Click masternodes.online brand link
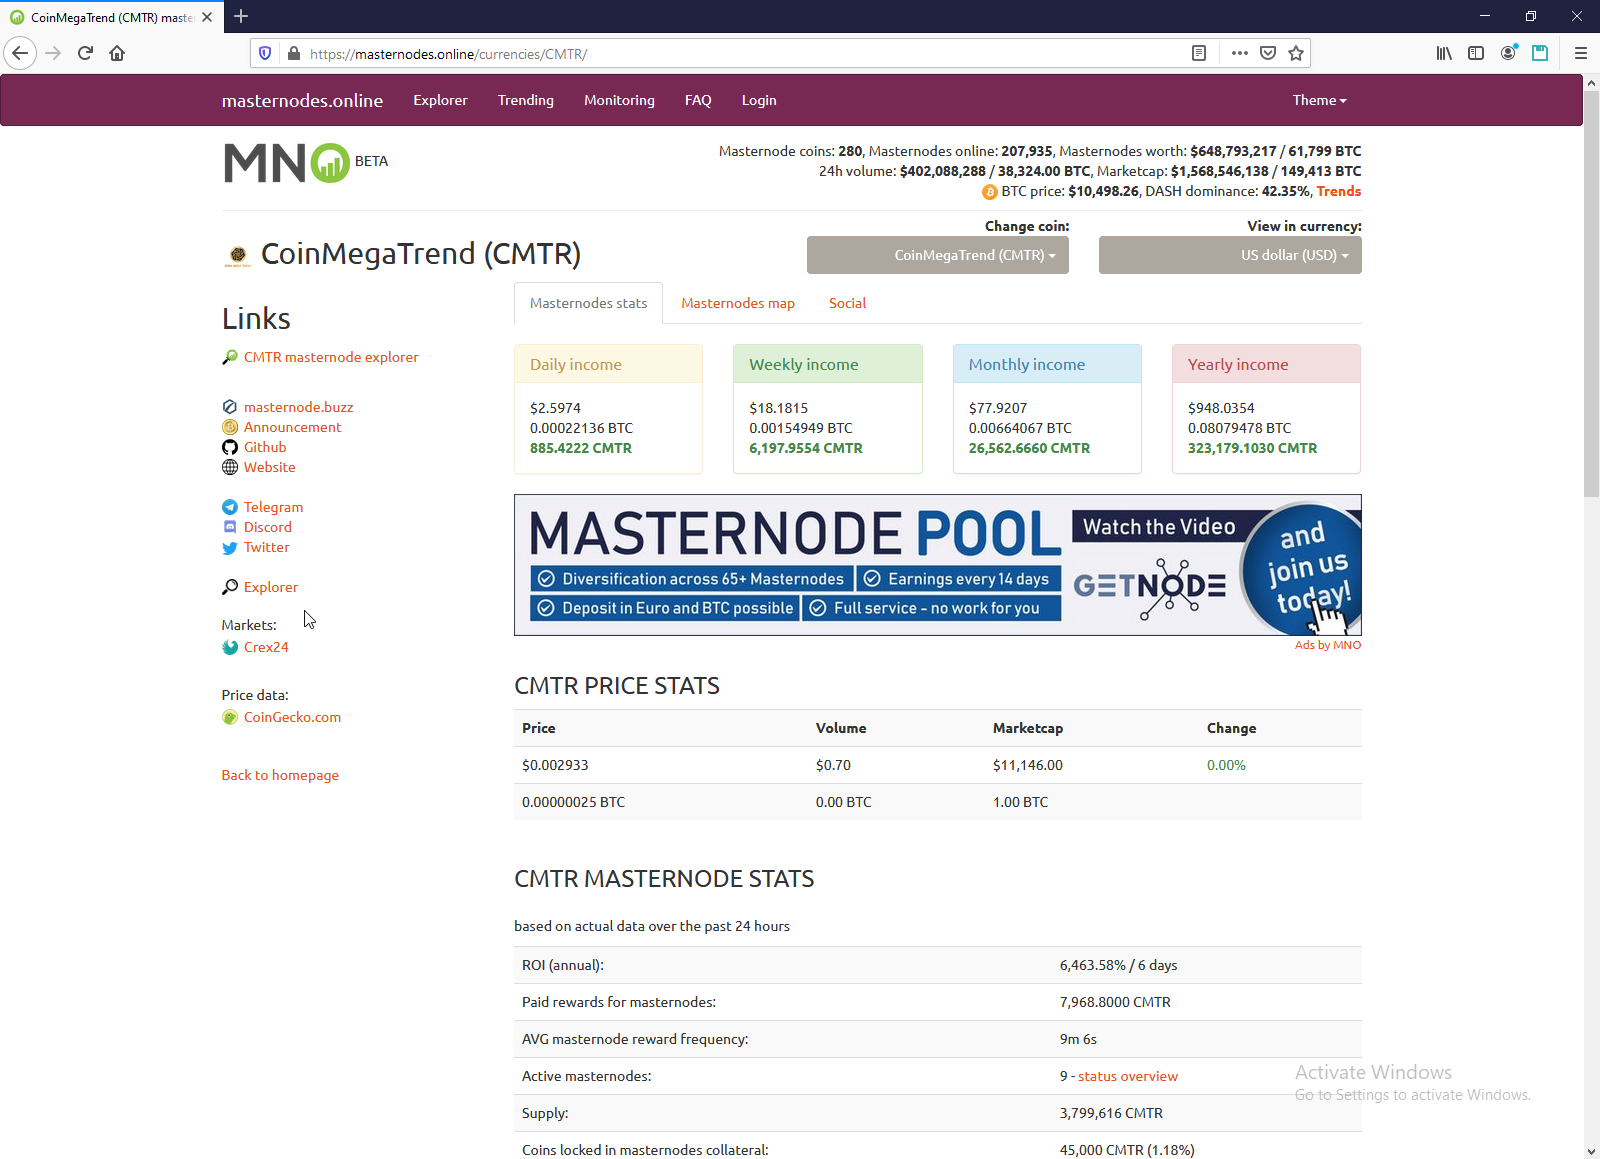1600x1159 pixels. coord(302,100)
